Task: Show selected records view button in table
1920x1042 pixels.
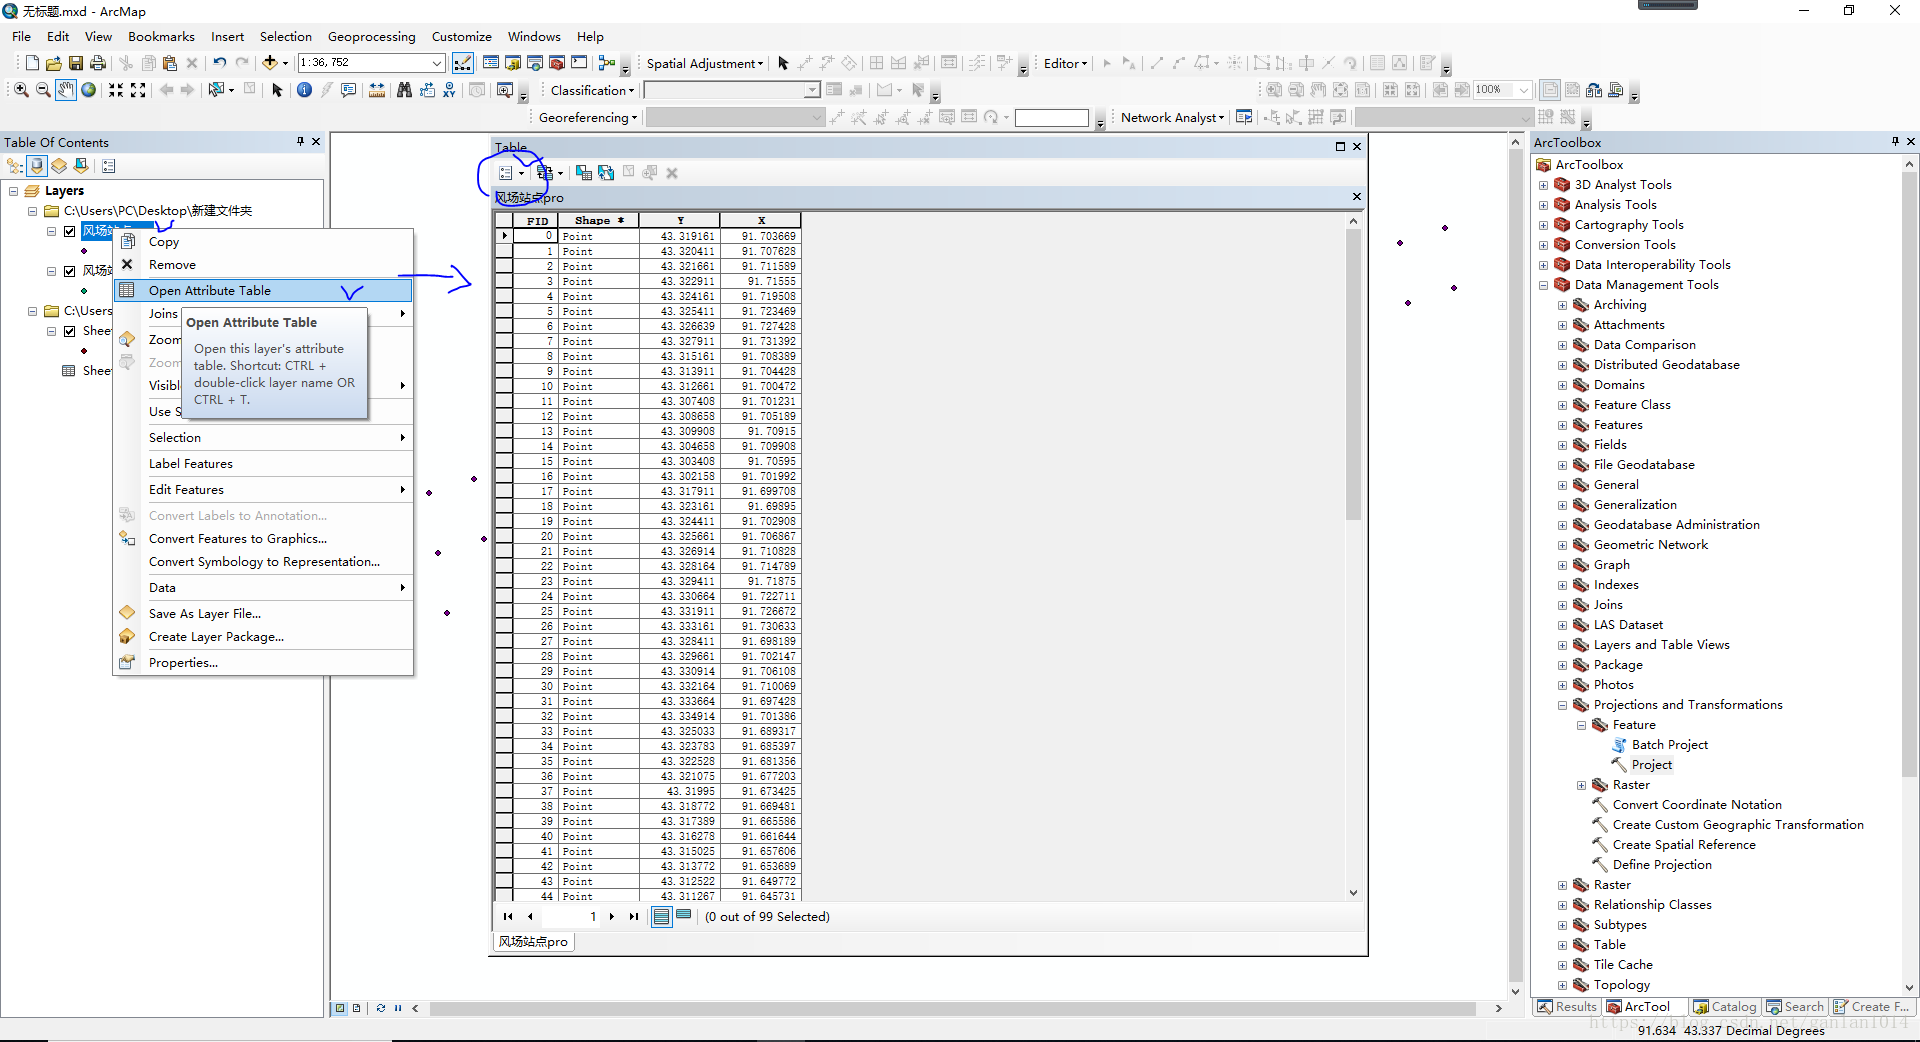Action: pos(683,915)
